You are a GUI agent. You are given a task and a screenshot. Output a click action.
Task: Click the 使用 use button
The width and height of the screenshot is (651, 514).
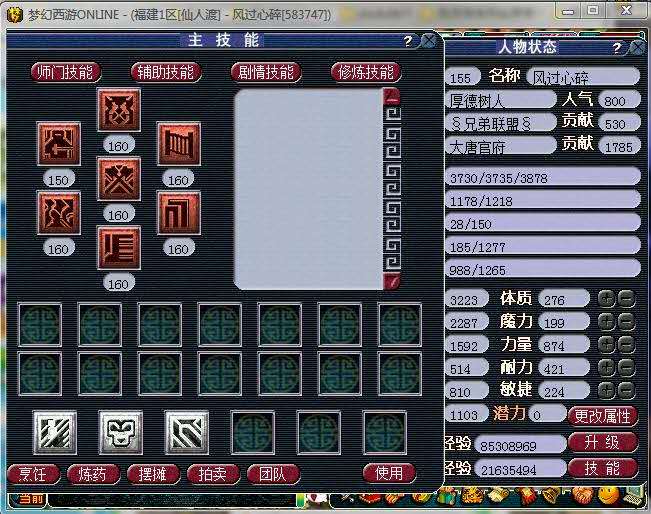(389, 473)
